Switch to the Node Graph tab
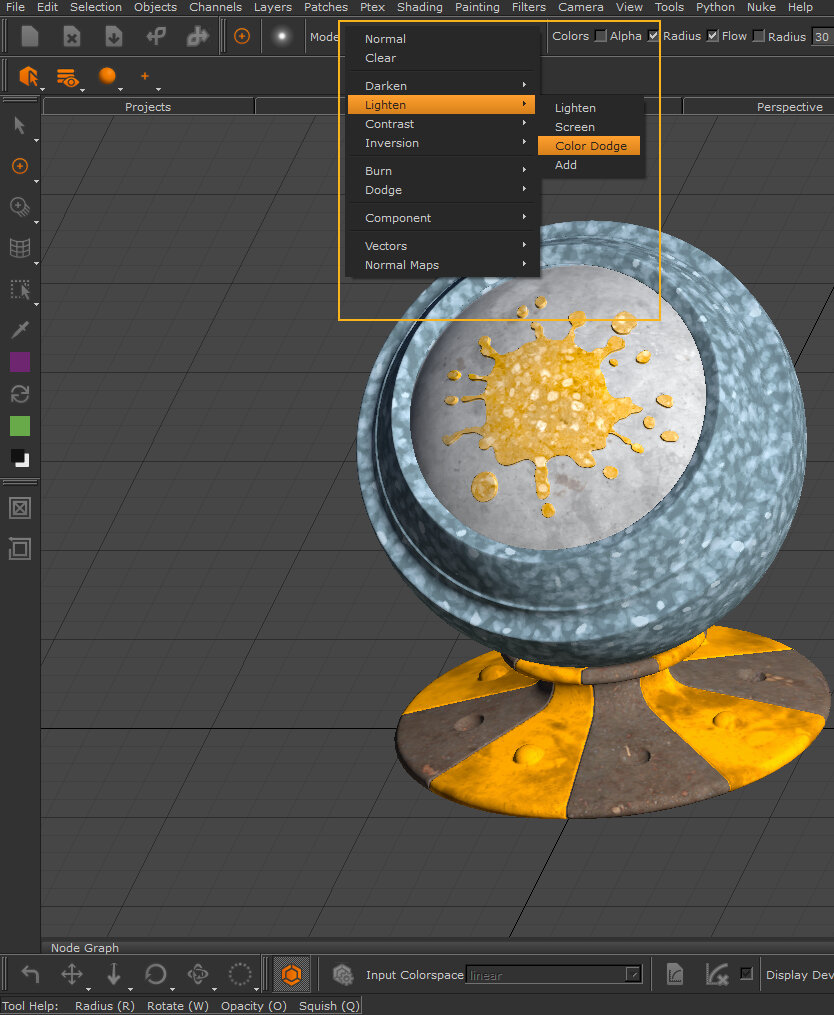834x1015 pixels. [85, 948]
